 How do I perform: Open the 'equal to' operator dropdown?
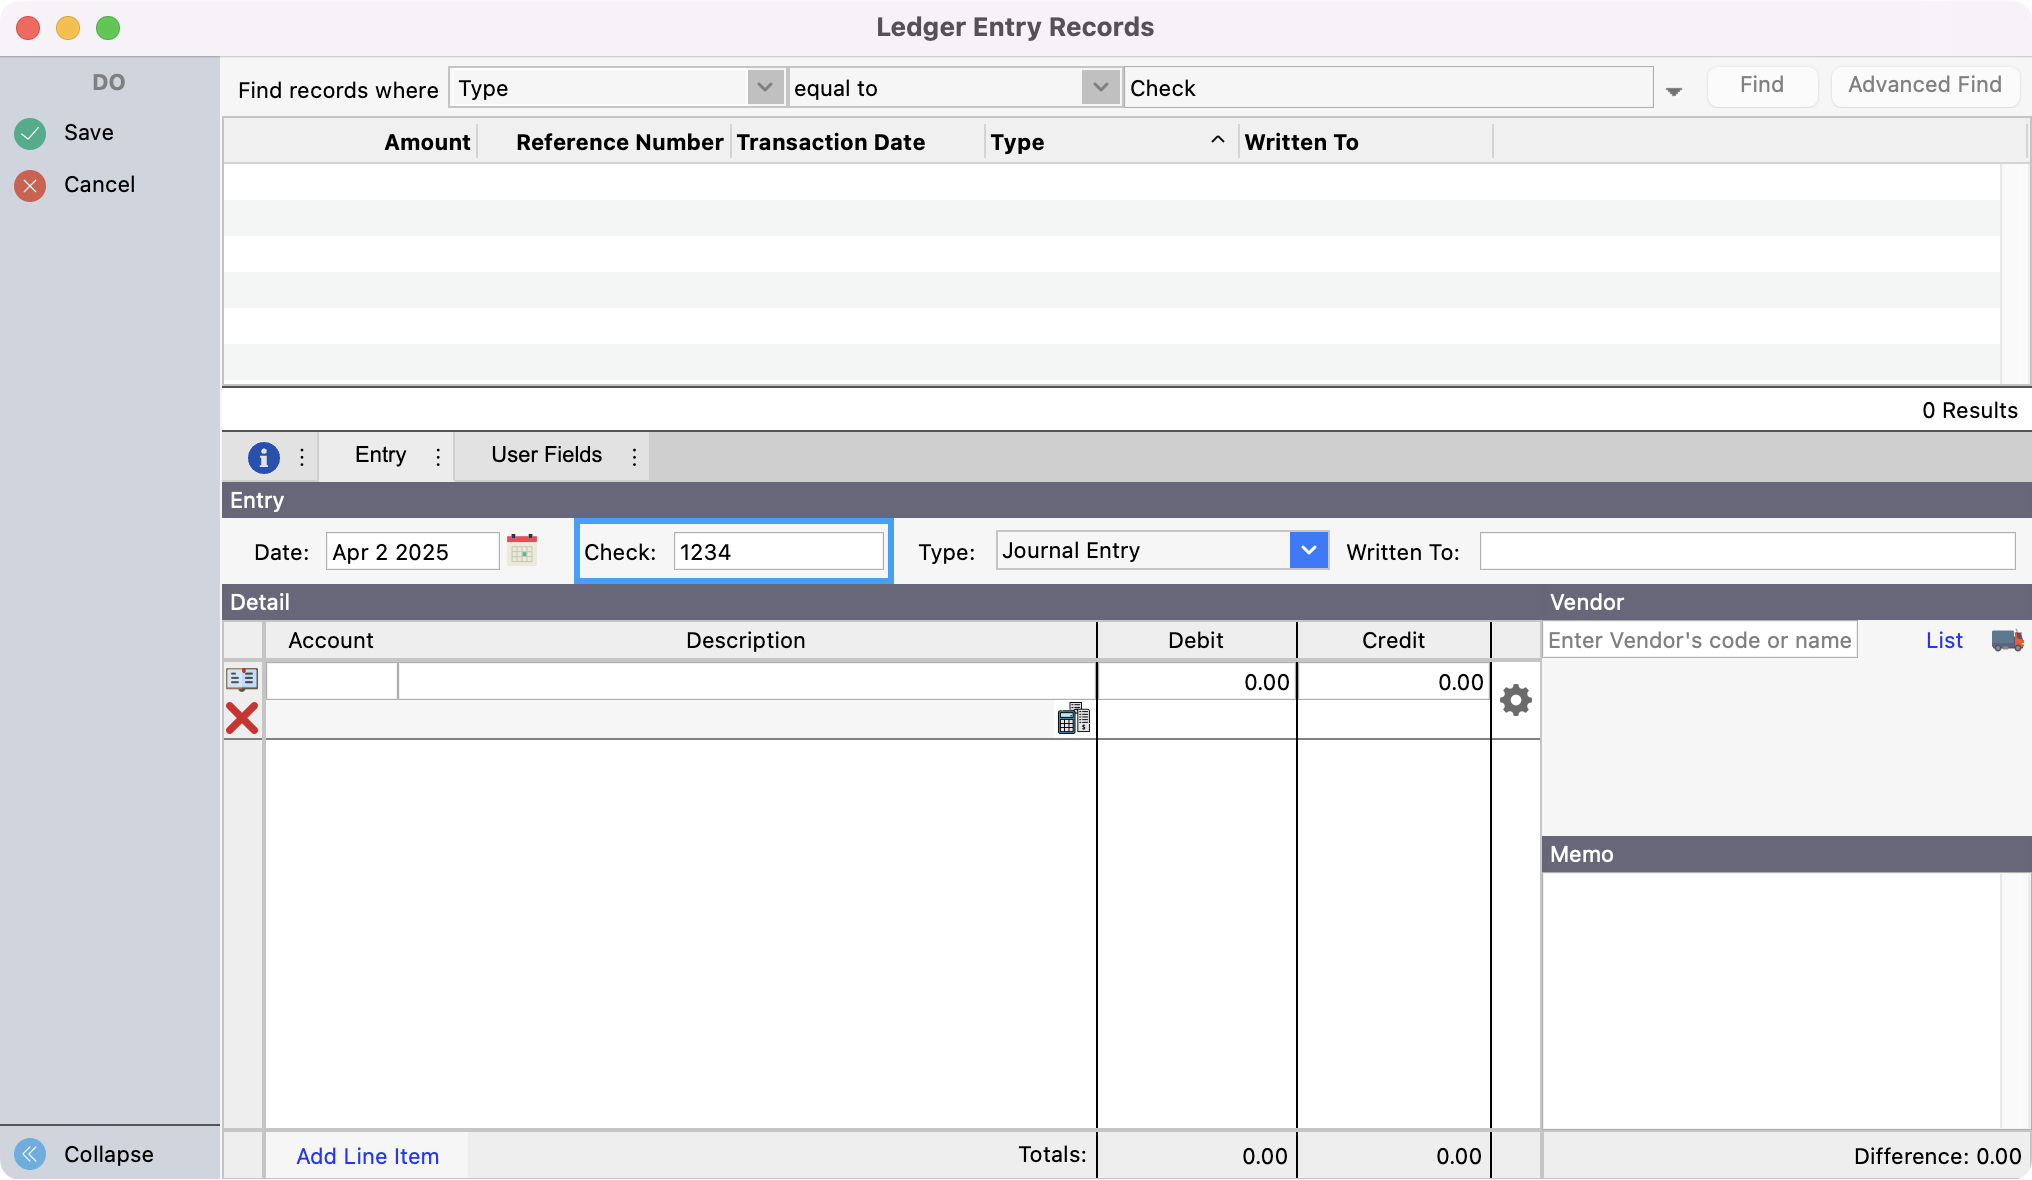(x=1100, y=88)
